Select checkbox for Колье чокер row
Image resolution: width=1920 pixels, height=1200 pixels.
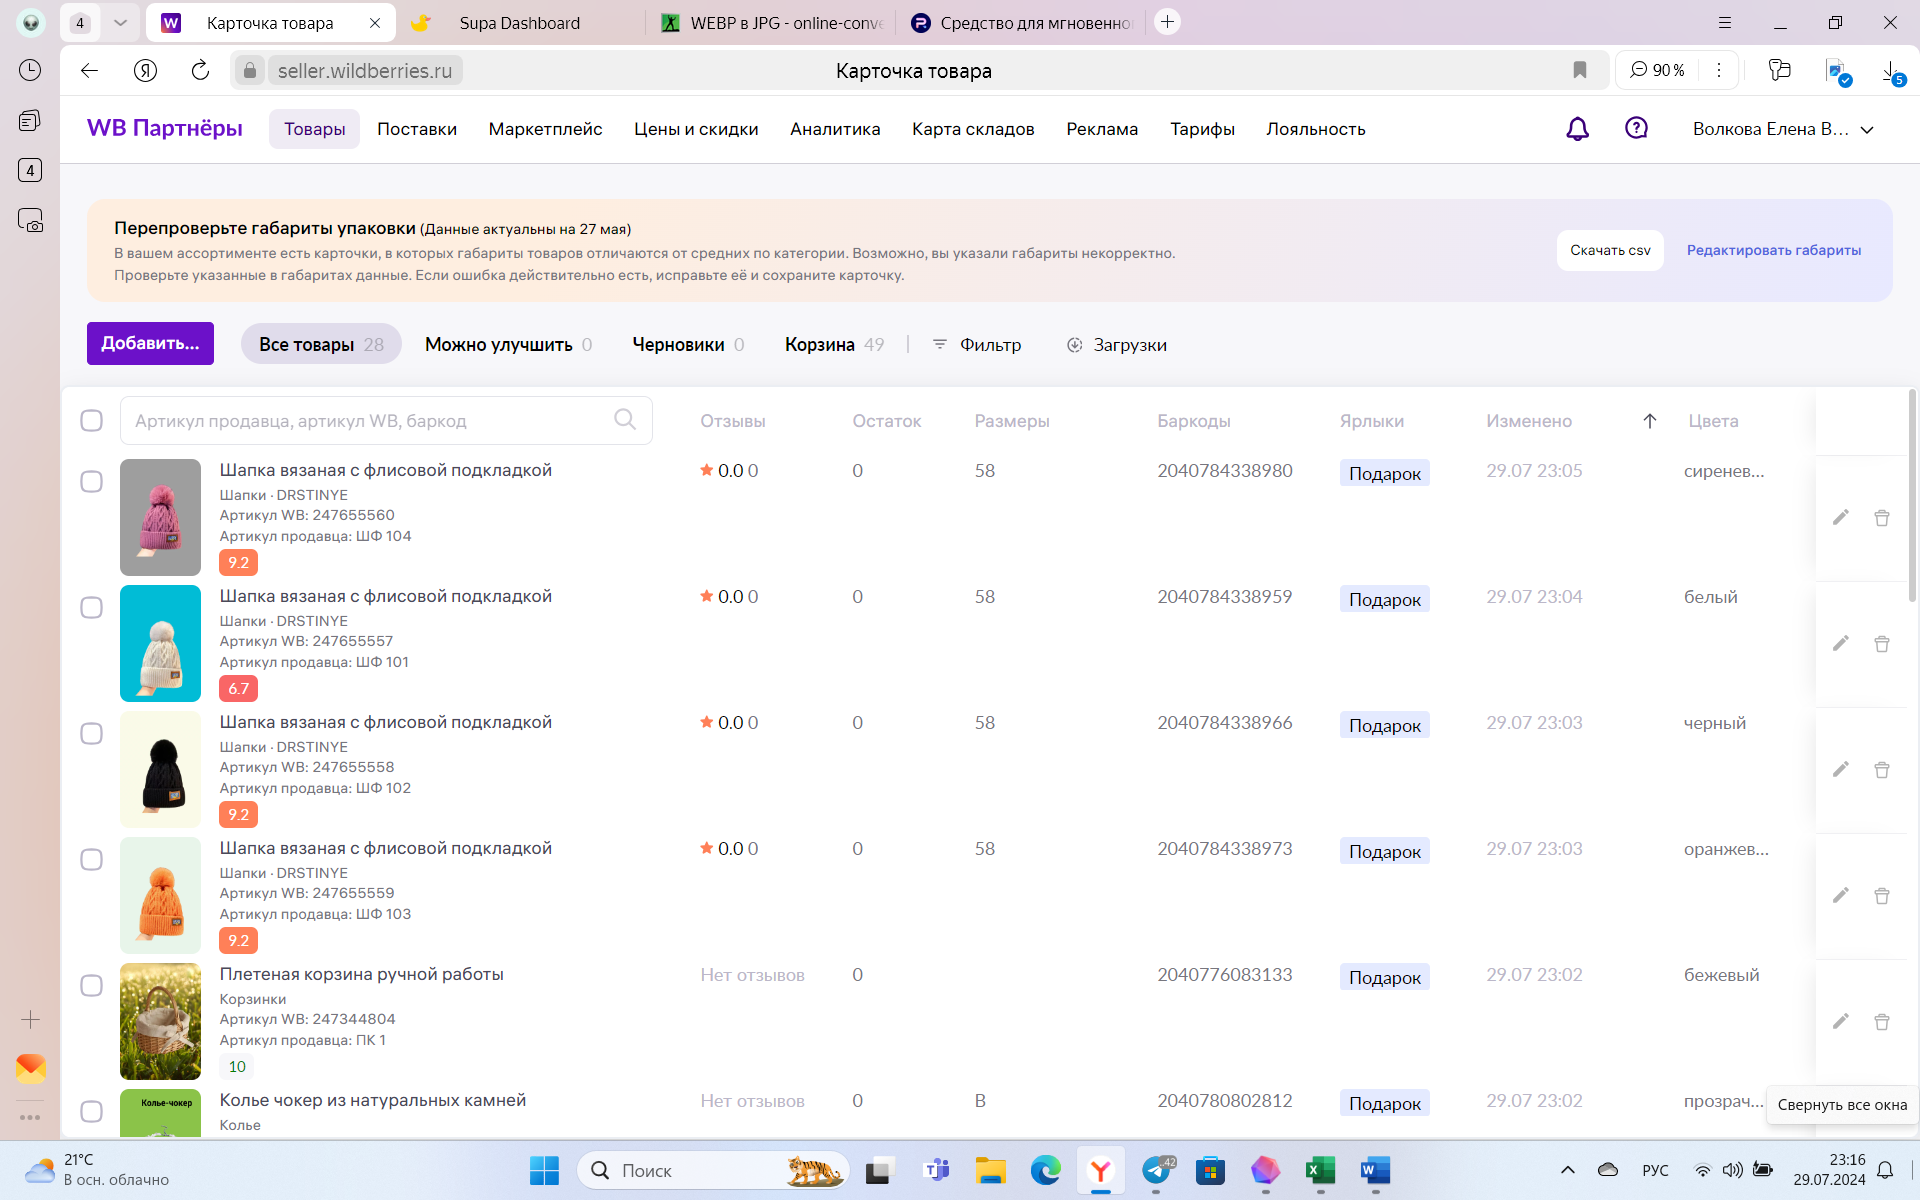[x=91, y=1111]
